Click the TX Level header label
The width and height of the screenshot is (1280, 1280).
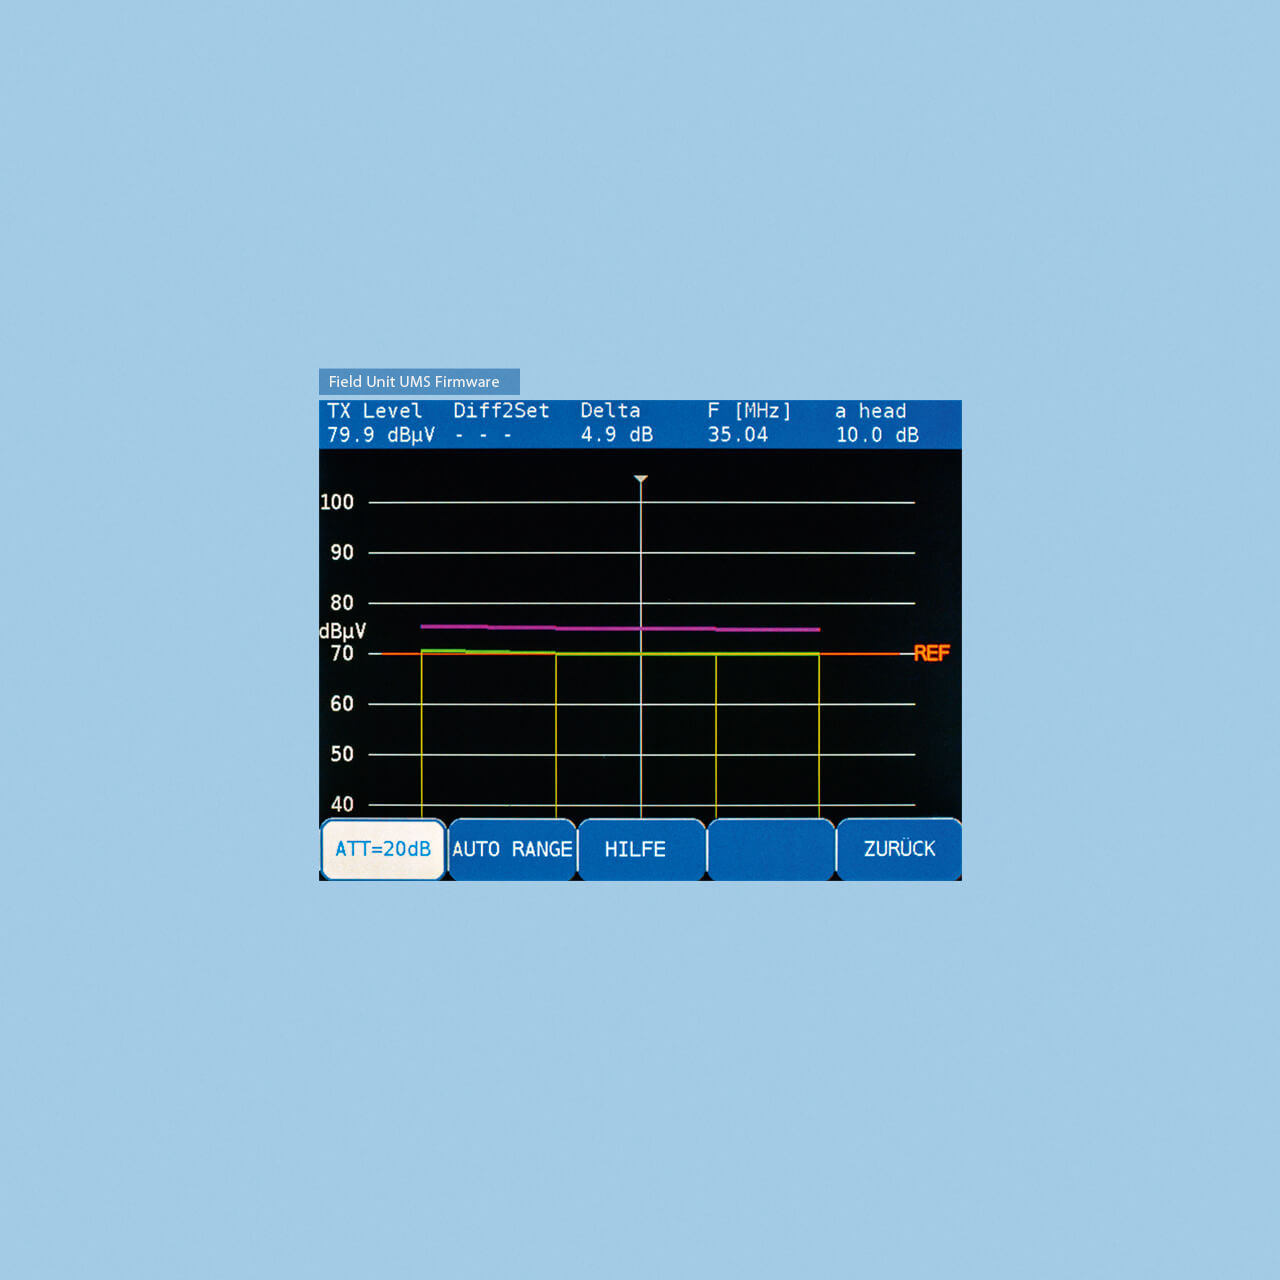(375, 411)
